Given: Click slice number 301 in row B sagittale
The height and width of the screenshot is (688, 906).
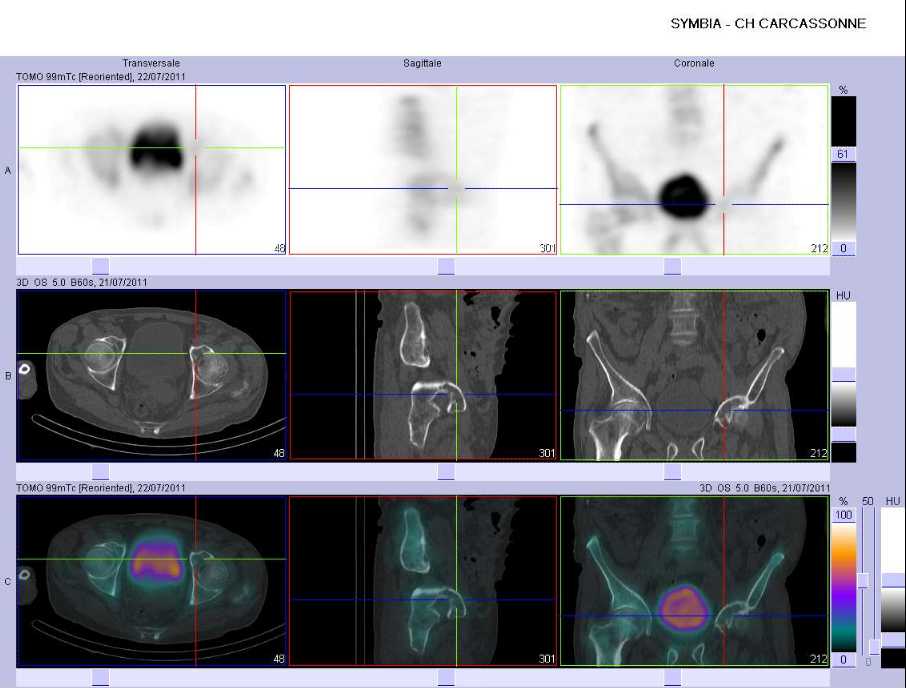Looking at the screenshot, I should [x=547, y=453].
